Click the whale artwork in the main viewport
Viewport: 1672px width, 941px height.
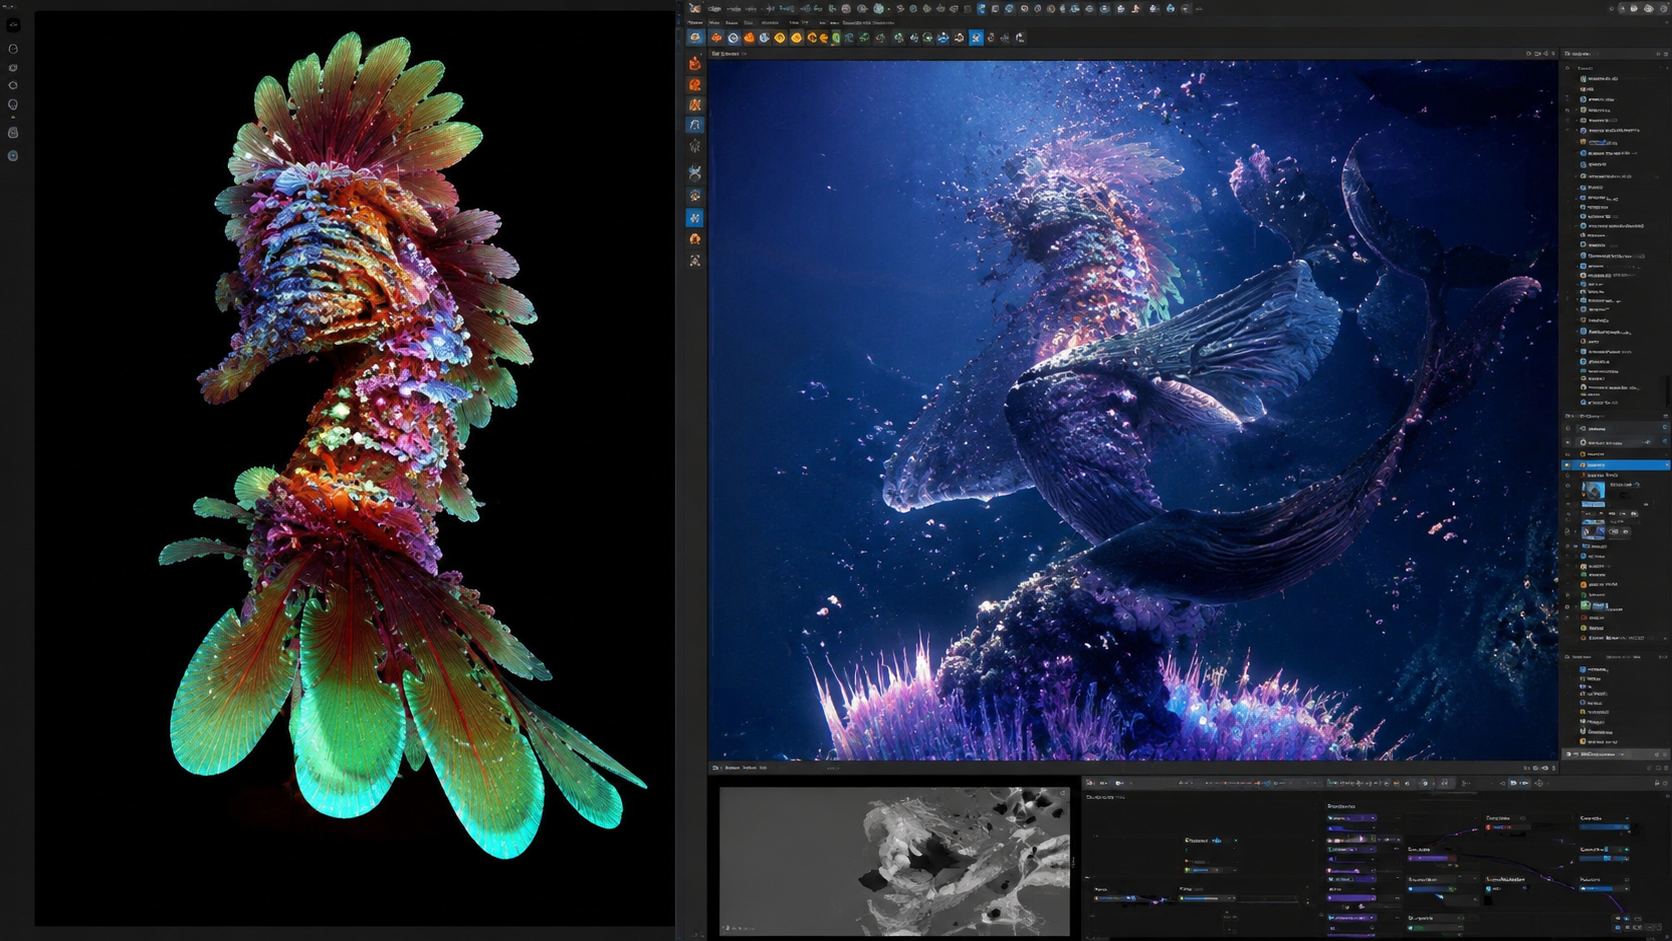(1132, 411)
